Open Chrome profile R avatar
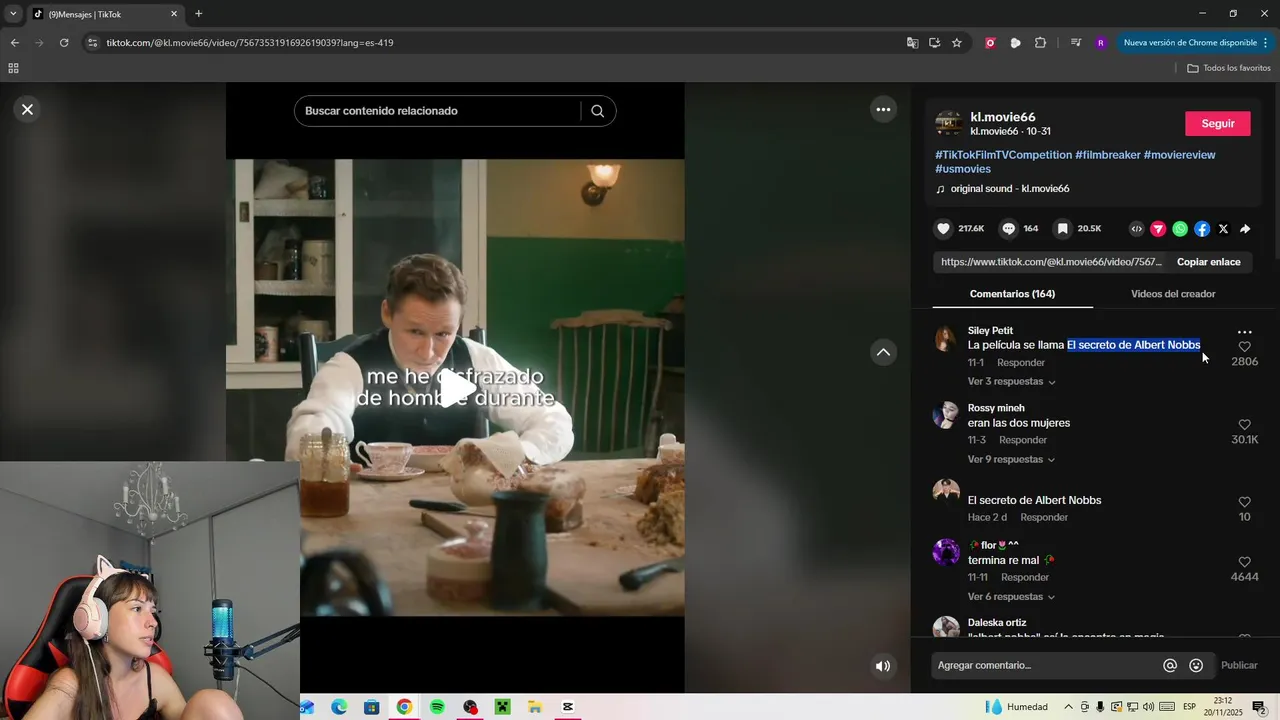The width and height of the screenshot is (1280, 720). (1101, 43)
